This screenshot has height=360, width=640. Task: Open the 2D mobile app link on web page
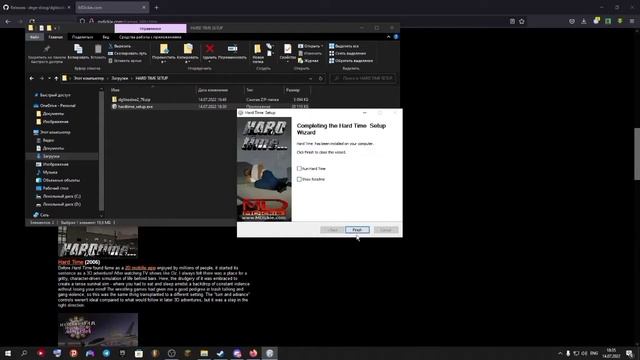point(140,268)
